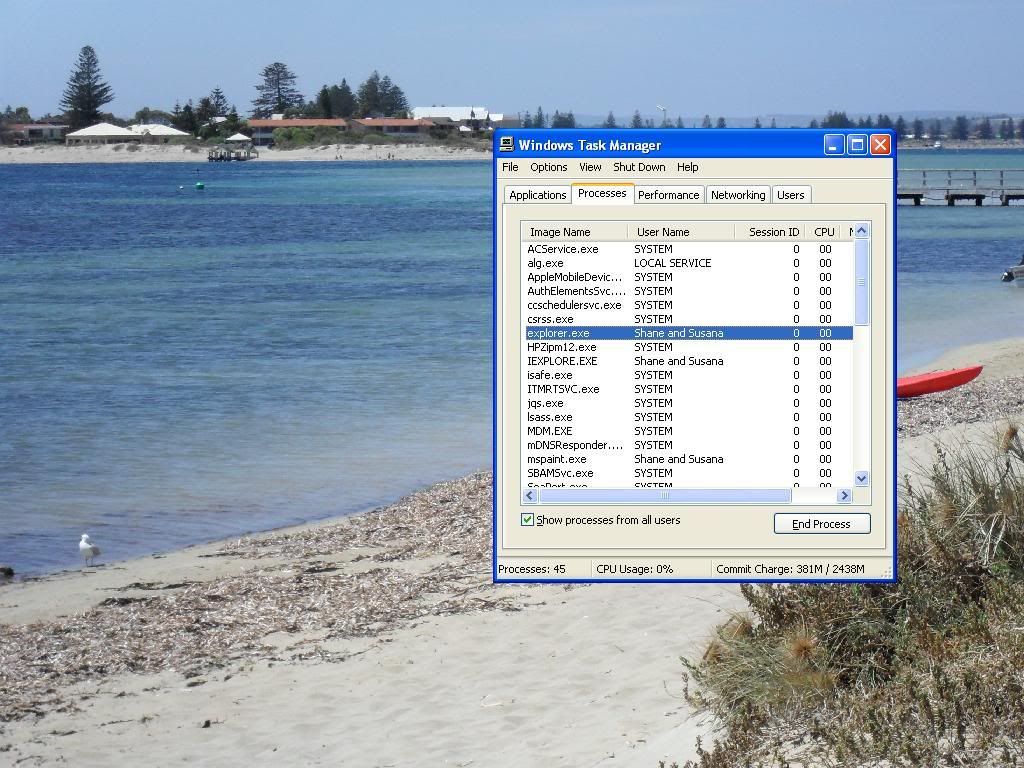Select the isafe.exe process

(688, 376)
